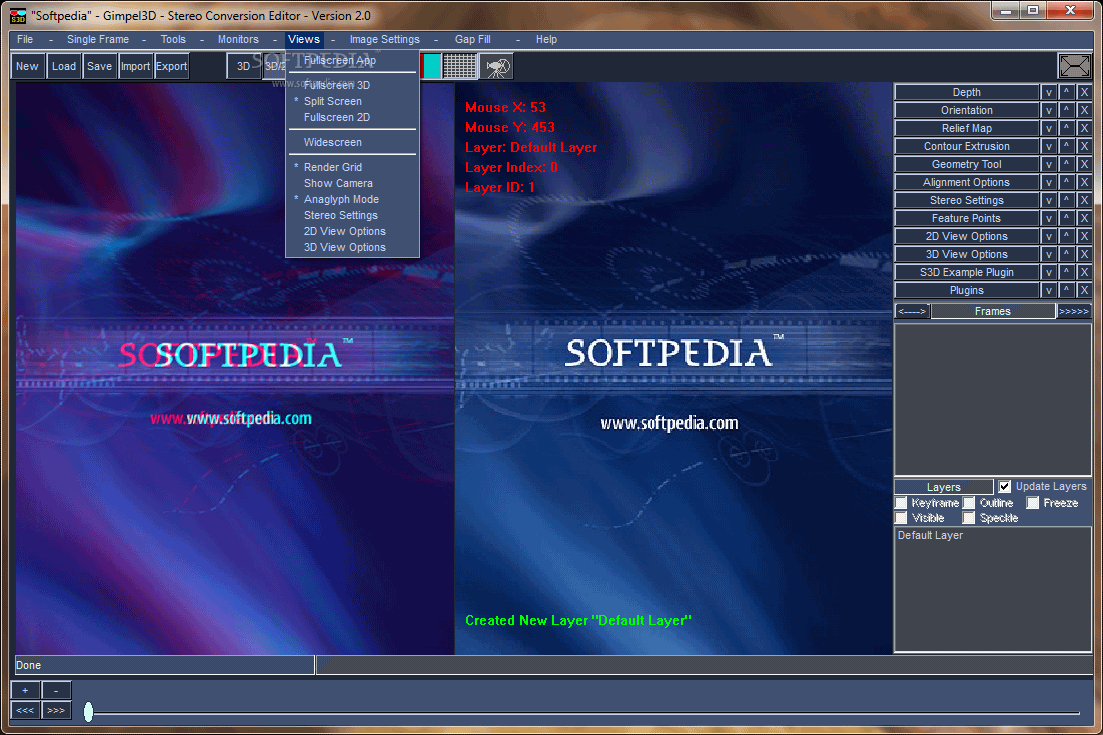Viewport: 1103px width, 735px height.
Task: Close the Depth panel with its X
Action: point(1084,92)
